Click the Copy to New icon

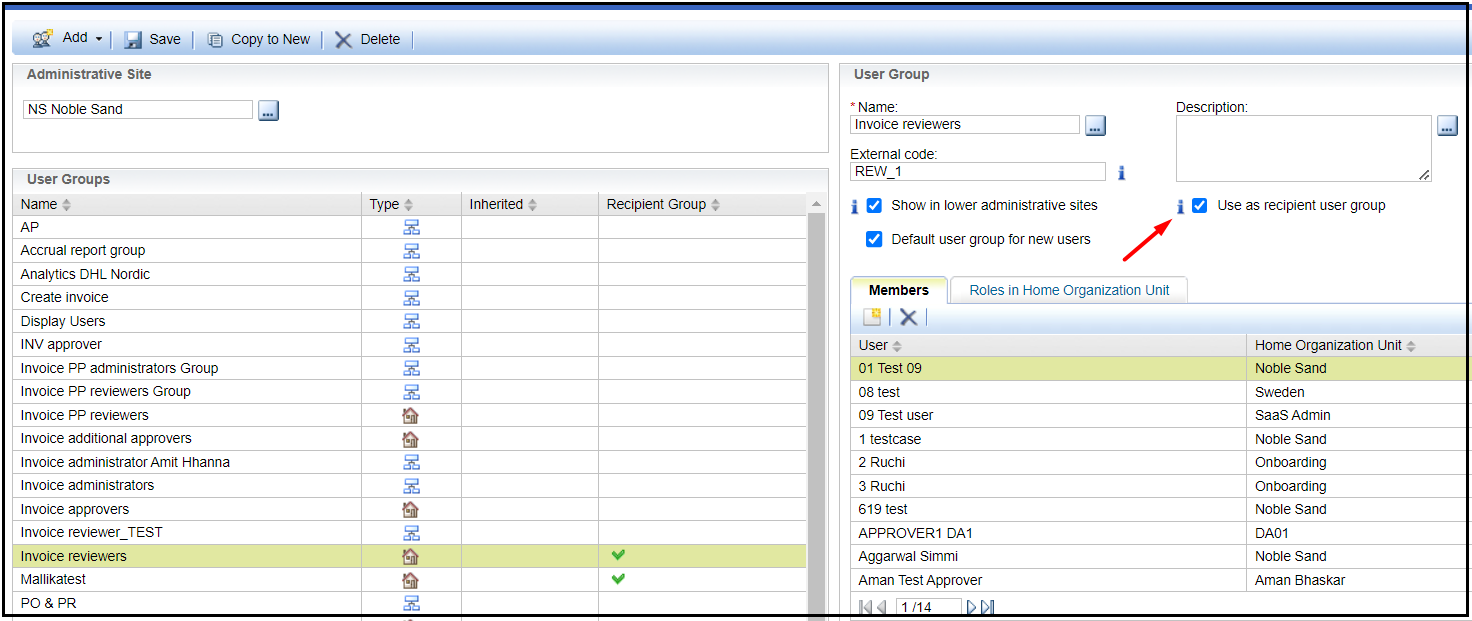(x=215, y=40)
